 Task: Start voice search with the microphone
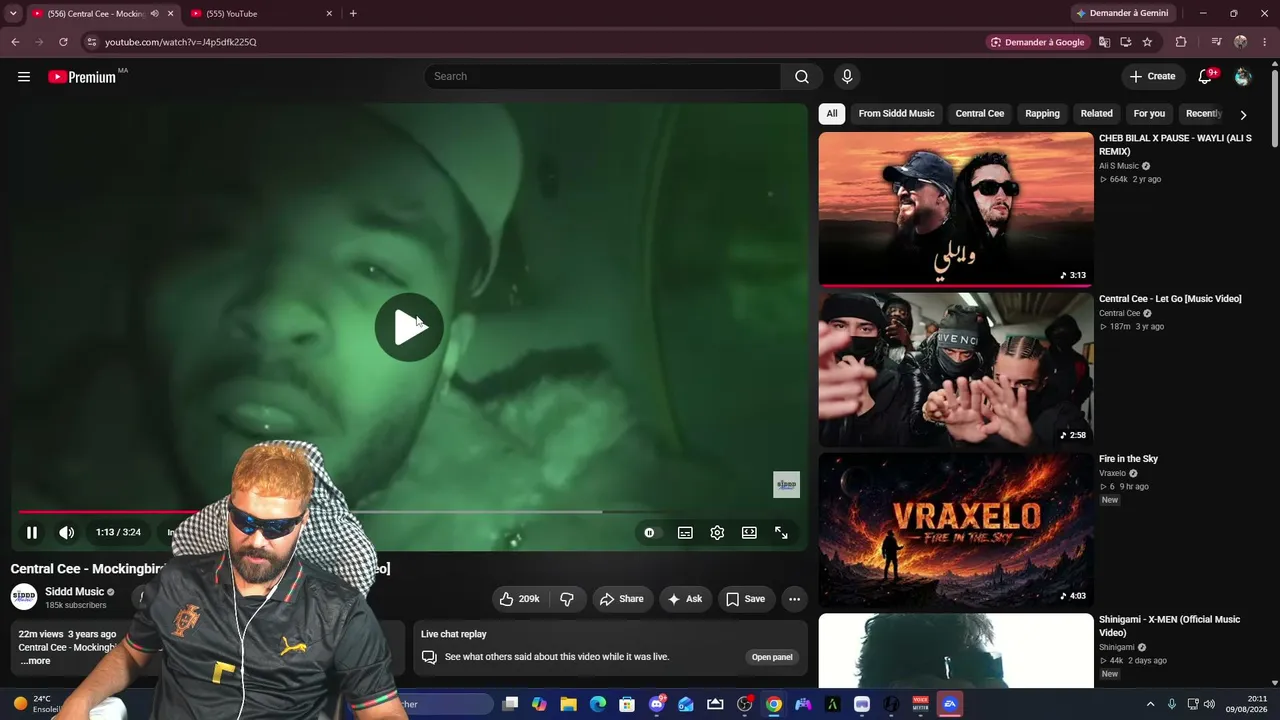click(x=847, y=77)
